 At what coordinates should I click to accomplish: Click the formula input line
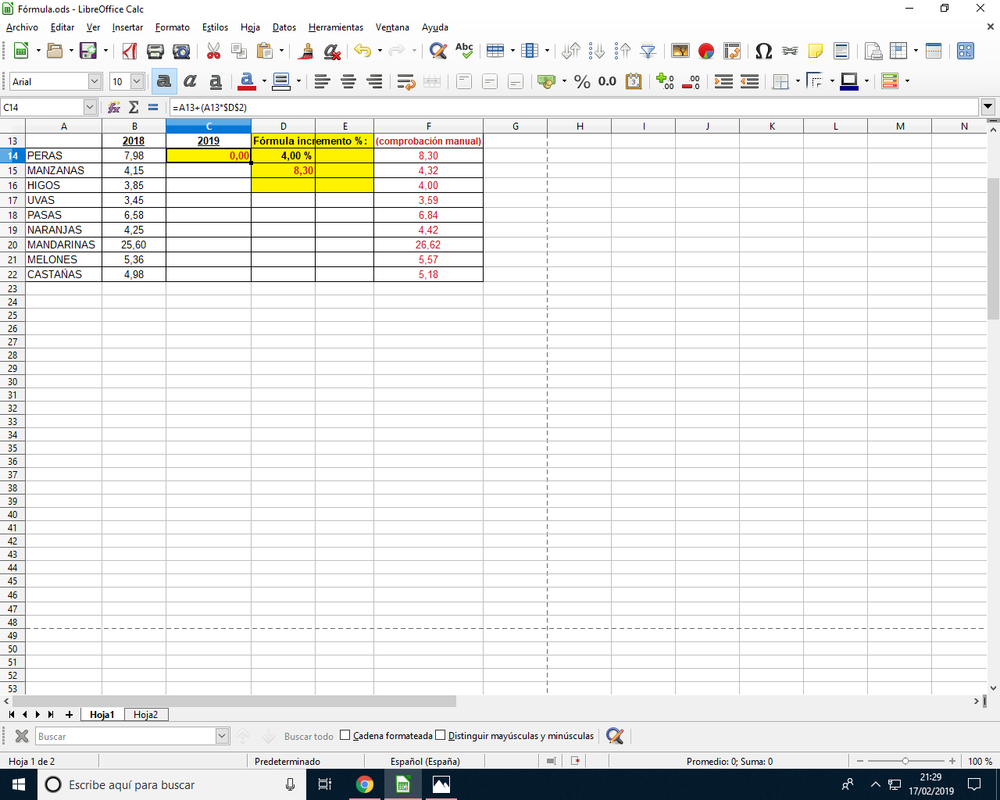tap(573, 107)
